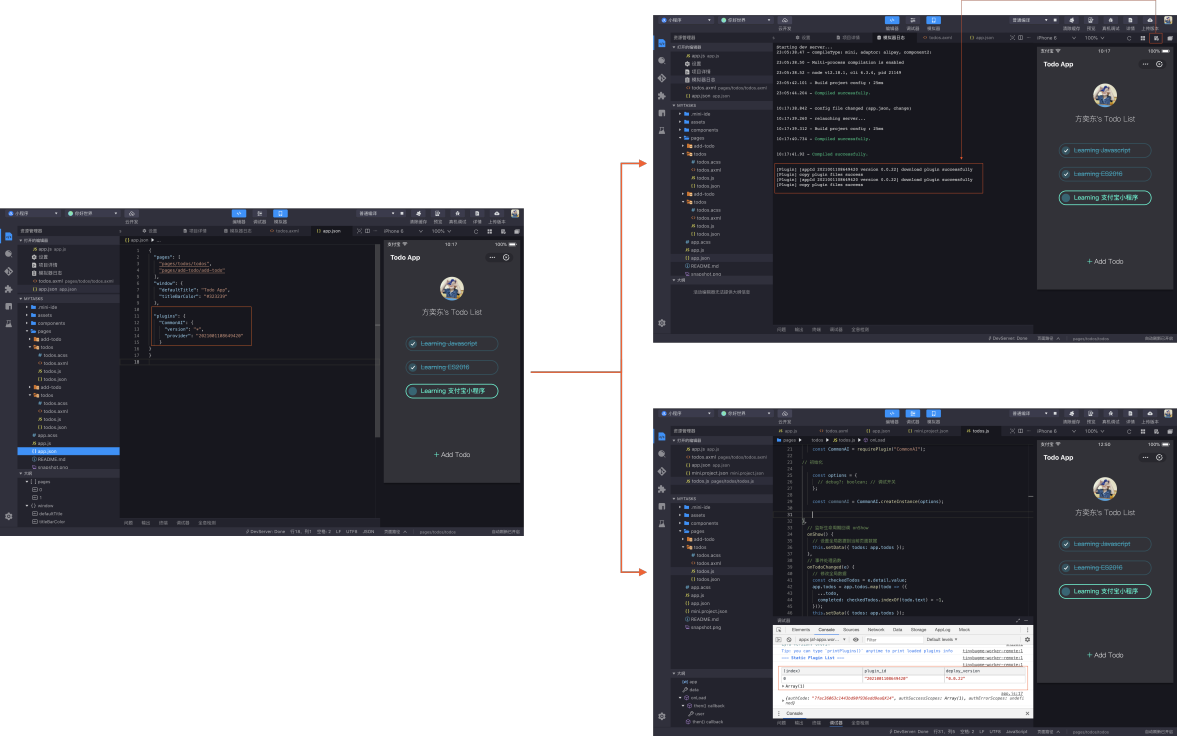Screen dimensions: 1177x736
Task: Uncheck Learning Javascript in simulator beside app.json editor
Action: (x=412, y=344)
